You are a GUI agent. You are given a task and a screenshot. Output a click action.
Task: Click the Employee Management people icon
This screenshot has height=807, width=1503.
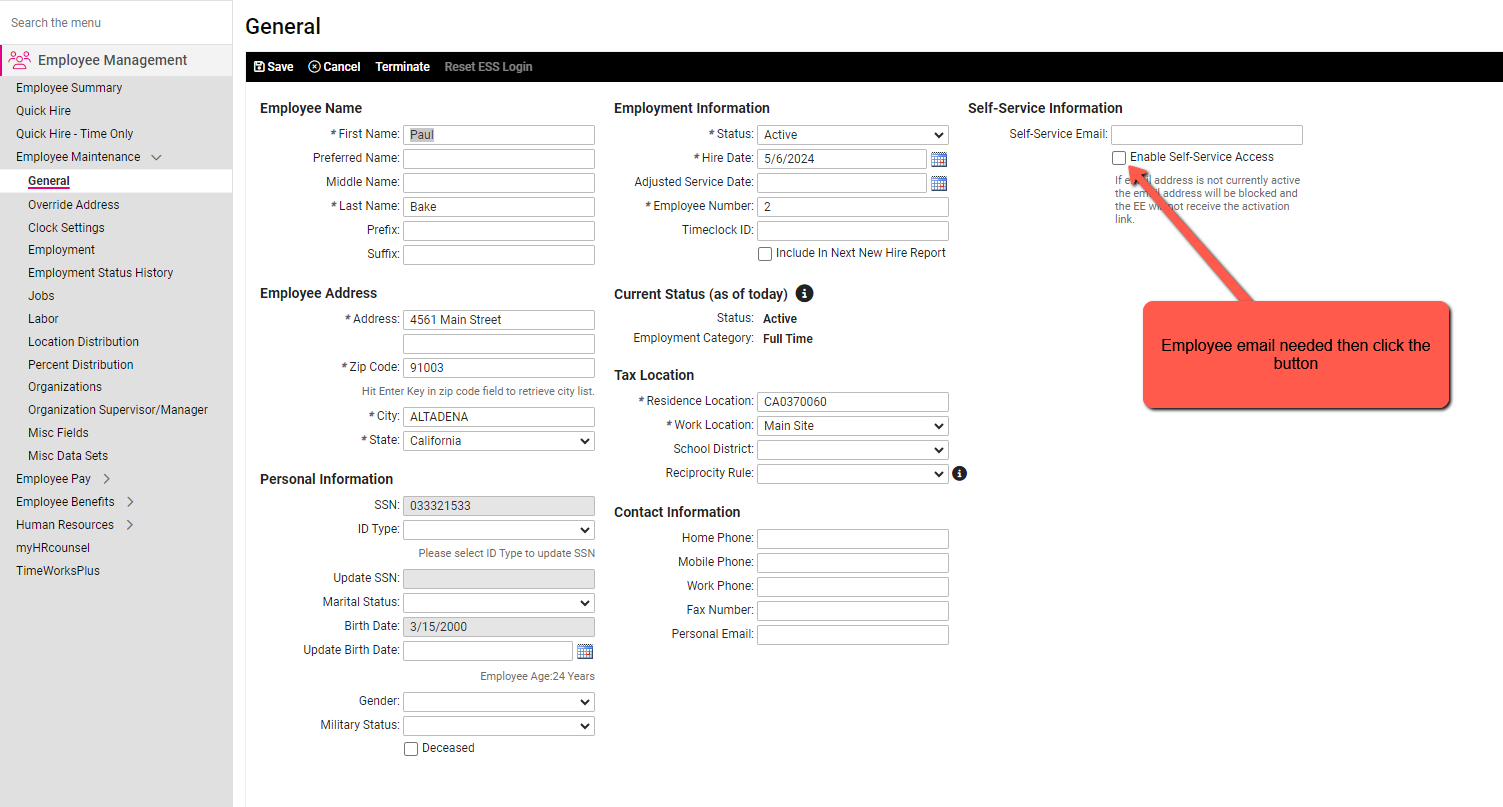click(18, 60)
